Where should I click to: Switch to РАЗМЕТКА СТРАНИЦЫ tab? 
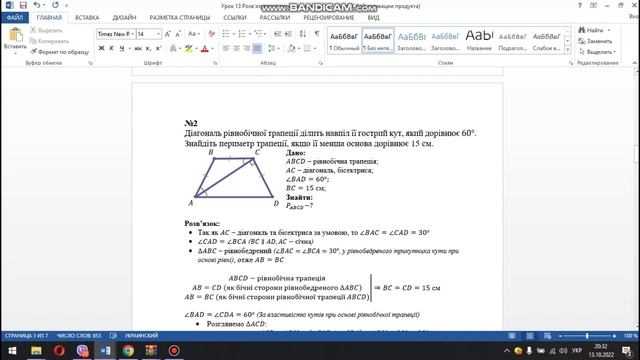(180, 18)
